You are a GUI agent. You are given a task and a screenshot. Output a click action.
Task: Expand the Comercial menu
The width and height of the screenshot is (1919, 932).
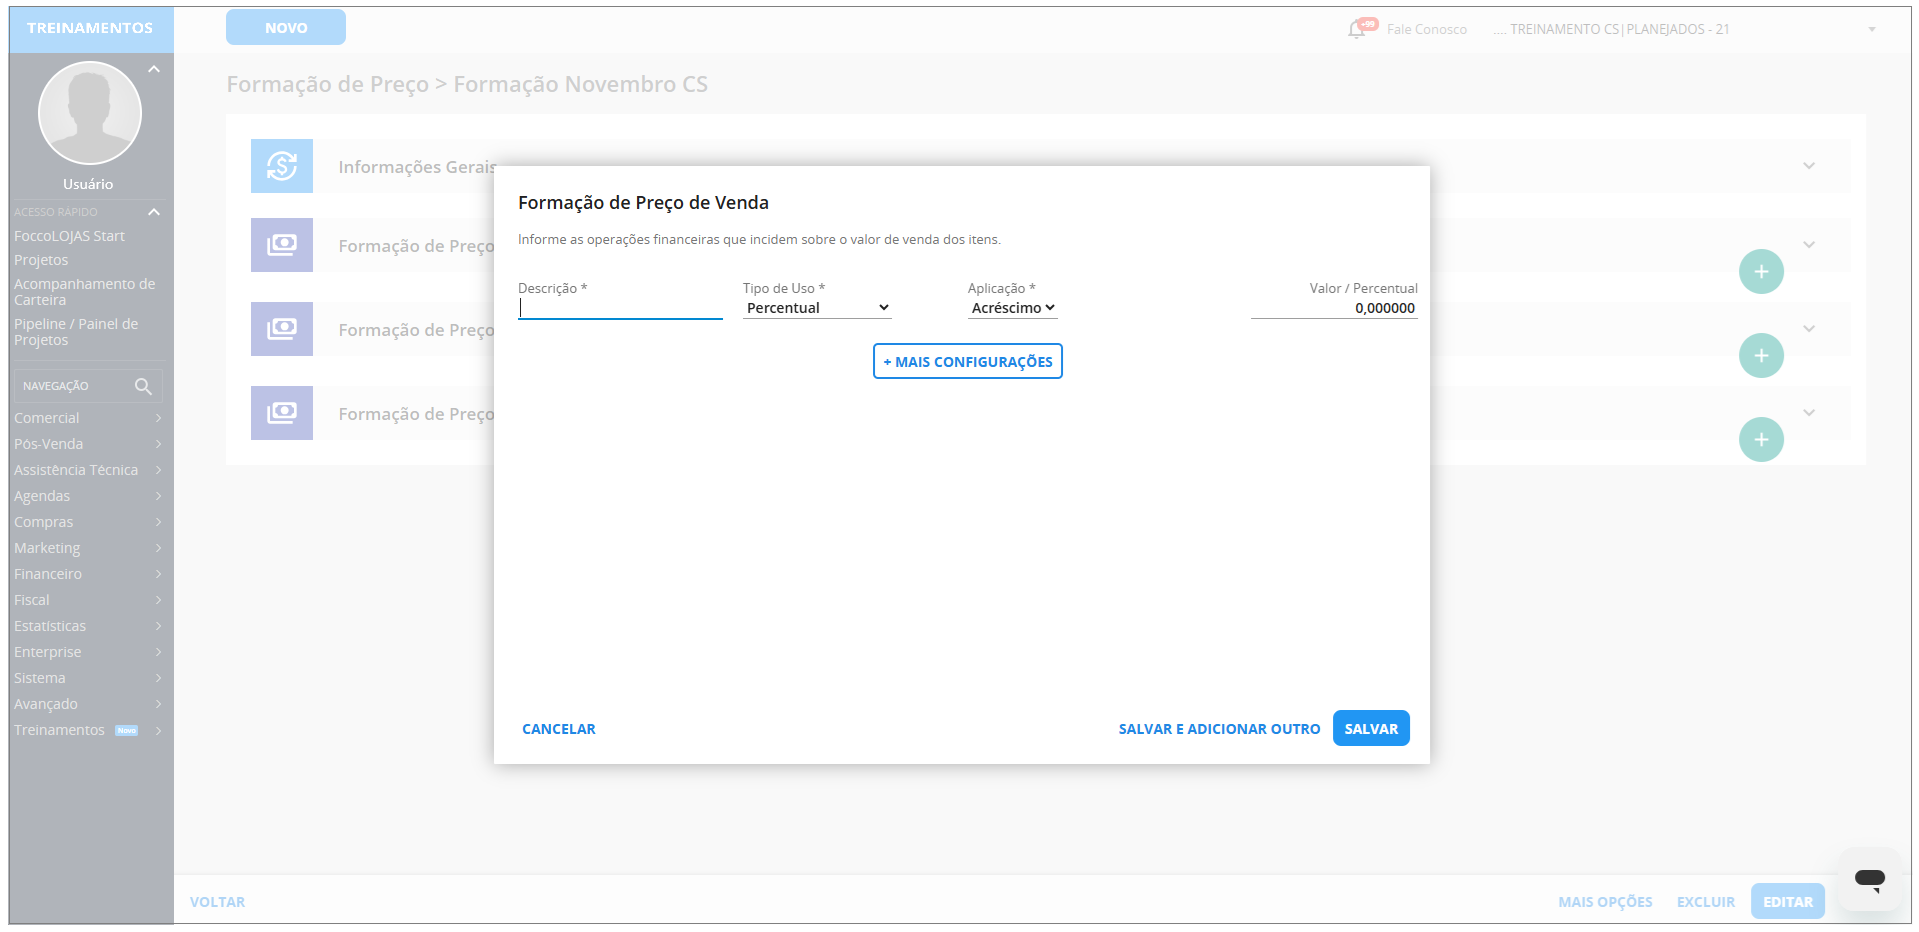pos(88,418)
